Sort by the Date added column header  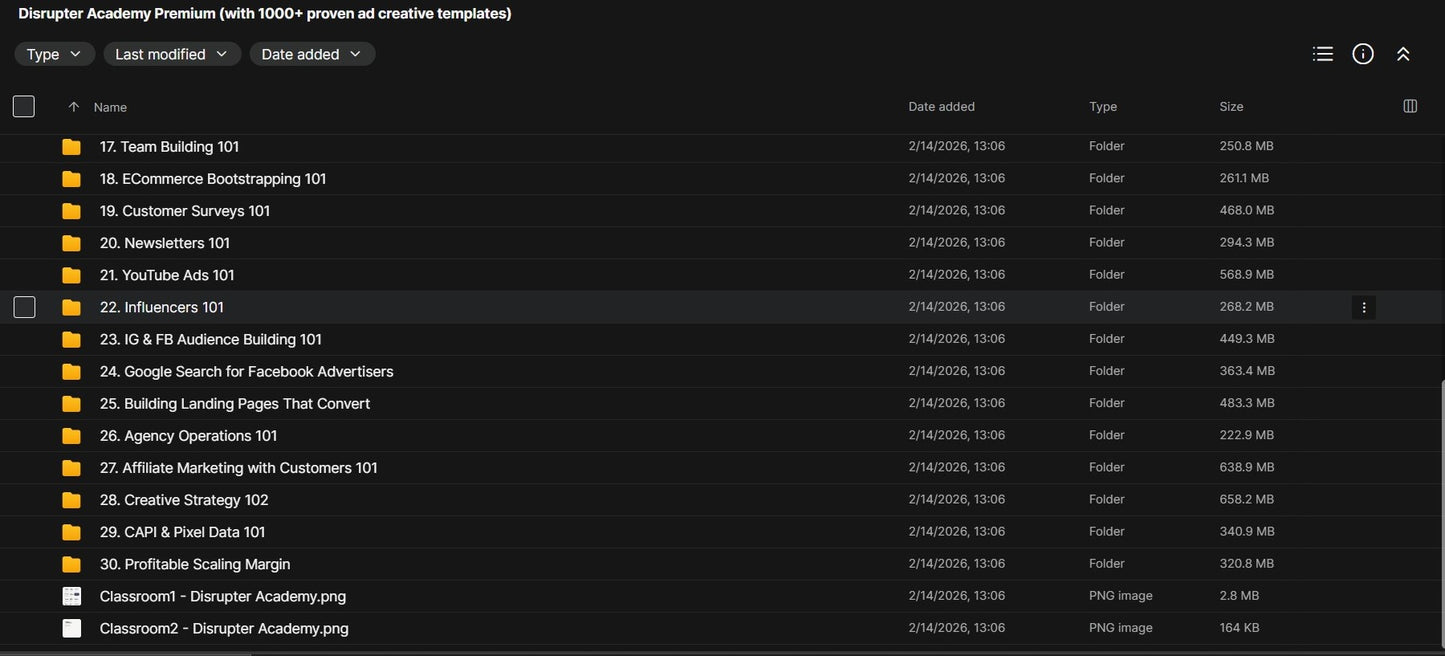click(941, 106)
